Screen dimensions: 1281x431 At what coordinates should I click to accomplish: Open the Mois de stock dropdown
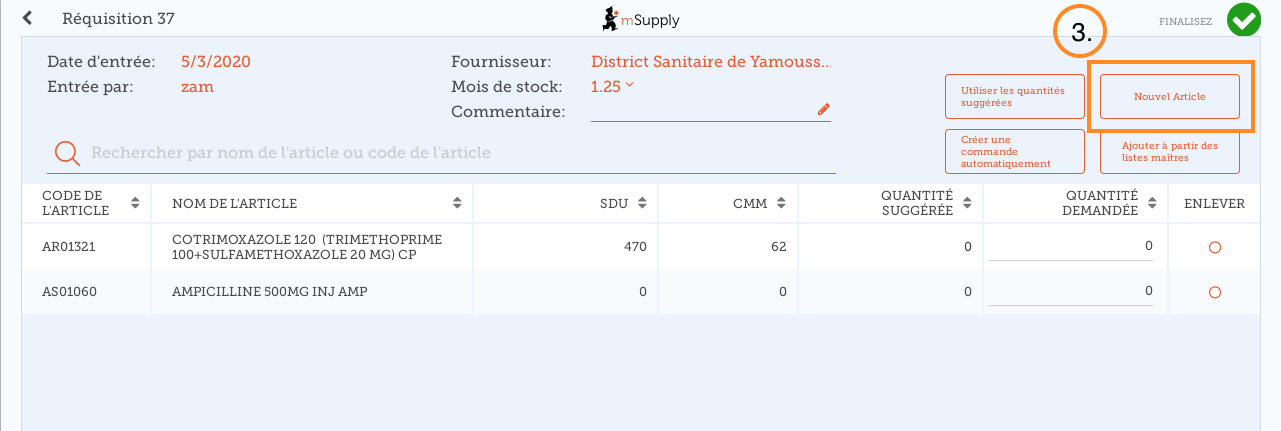tap(629, 86)
